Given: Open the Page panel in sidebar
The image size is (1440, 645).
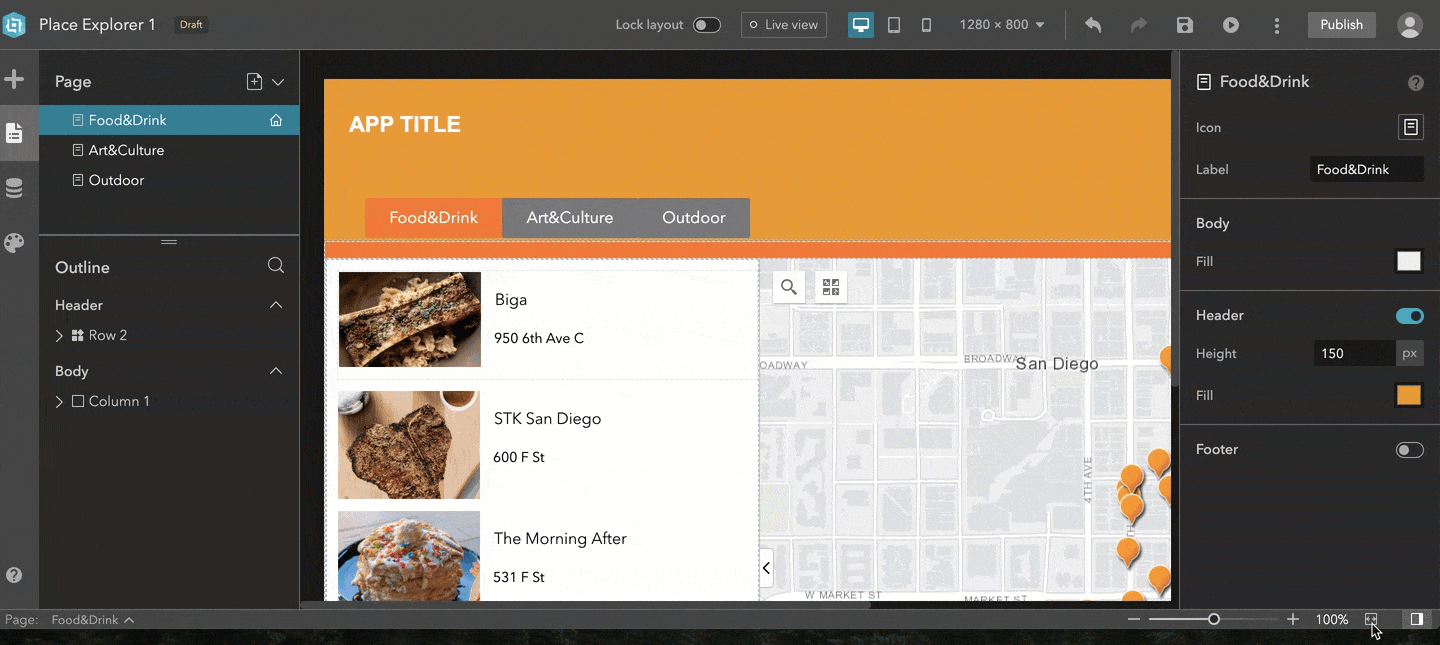Looking at the screenshot, I should [14, 133].
